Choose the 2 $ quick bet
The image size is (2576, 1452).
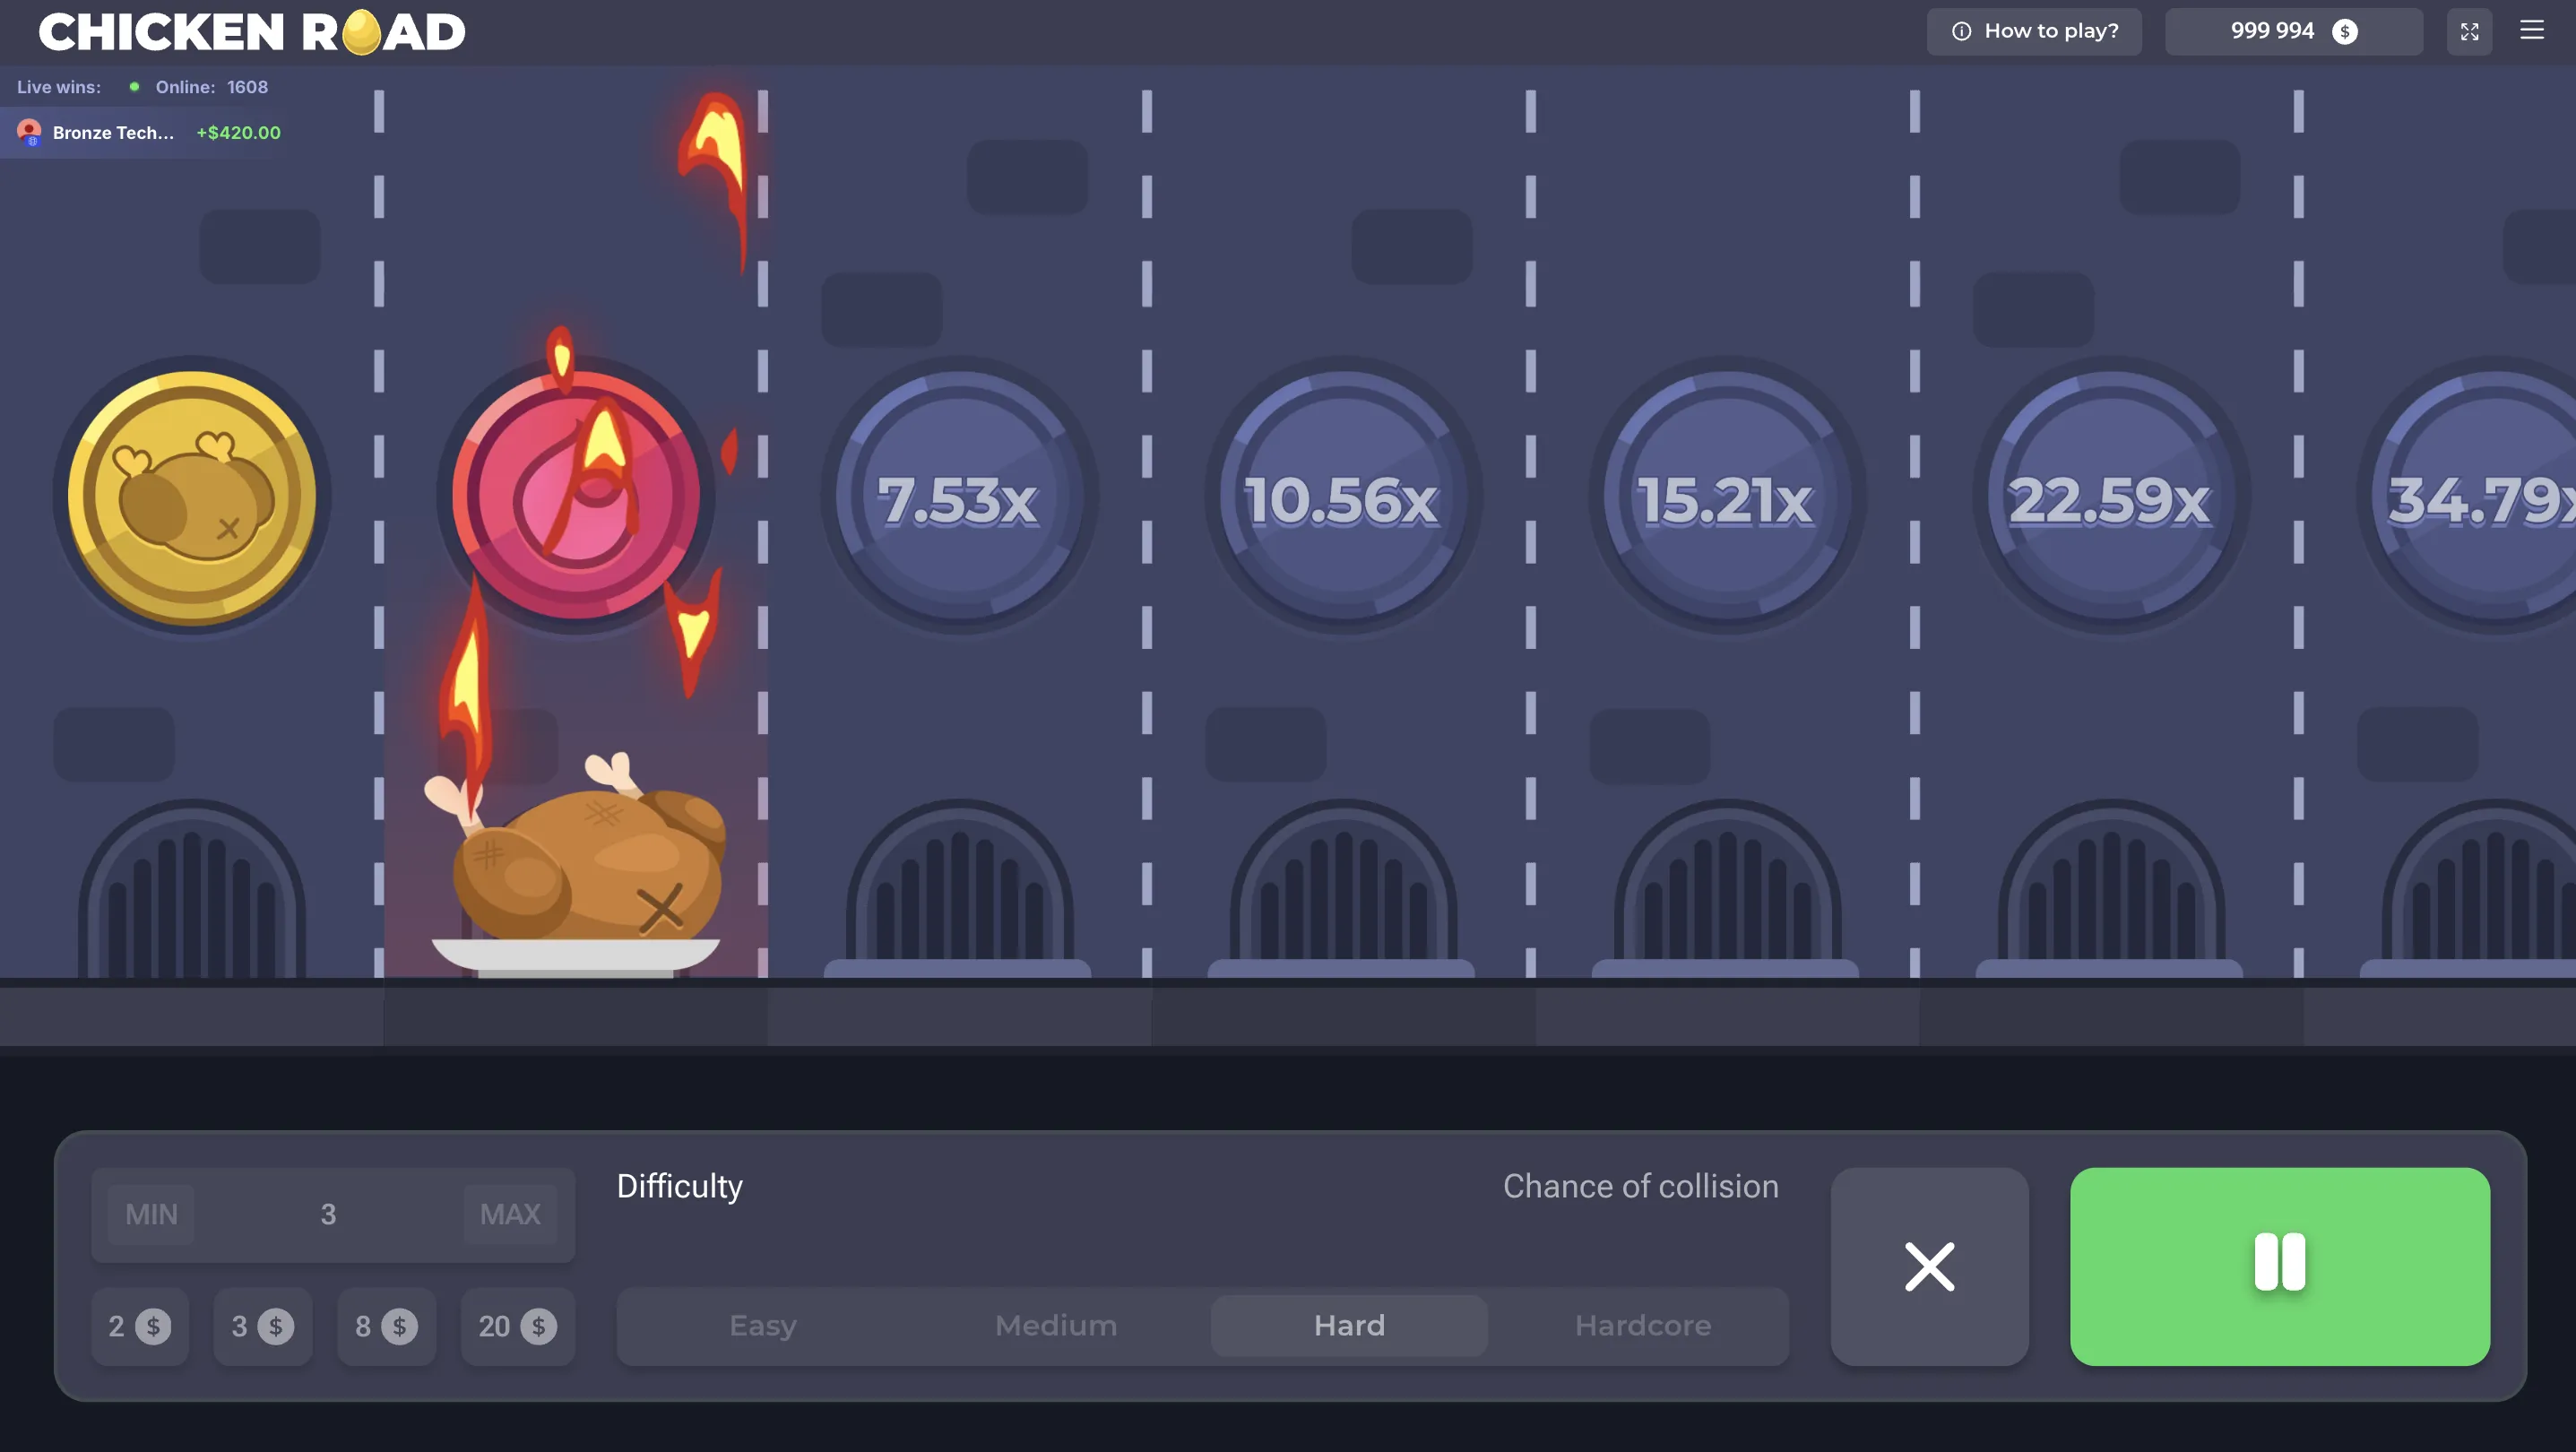140,1326
